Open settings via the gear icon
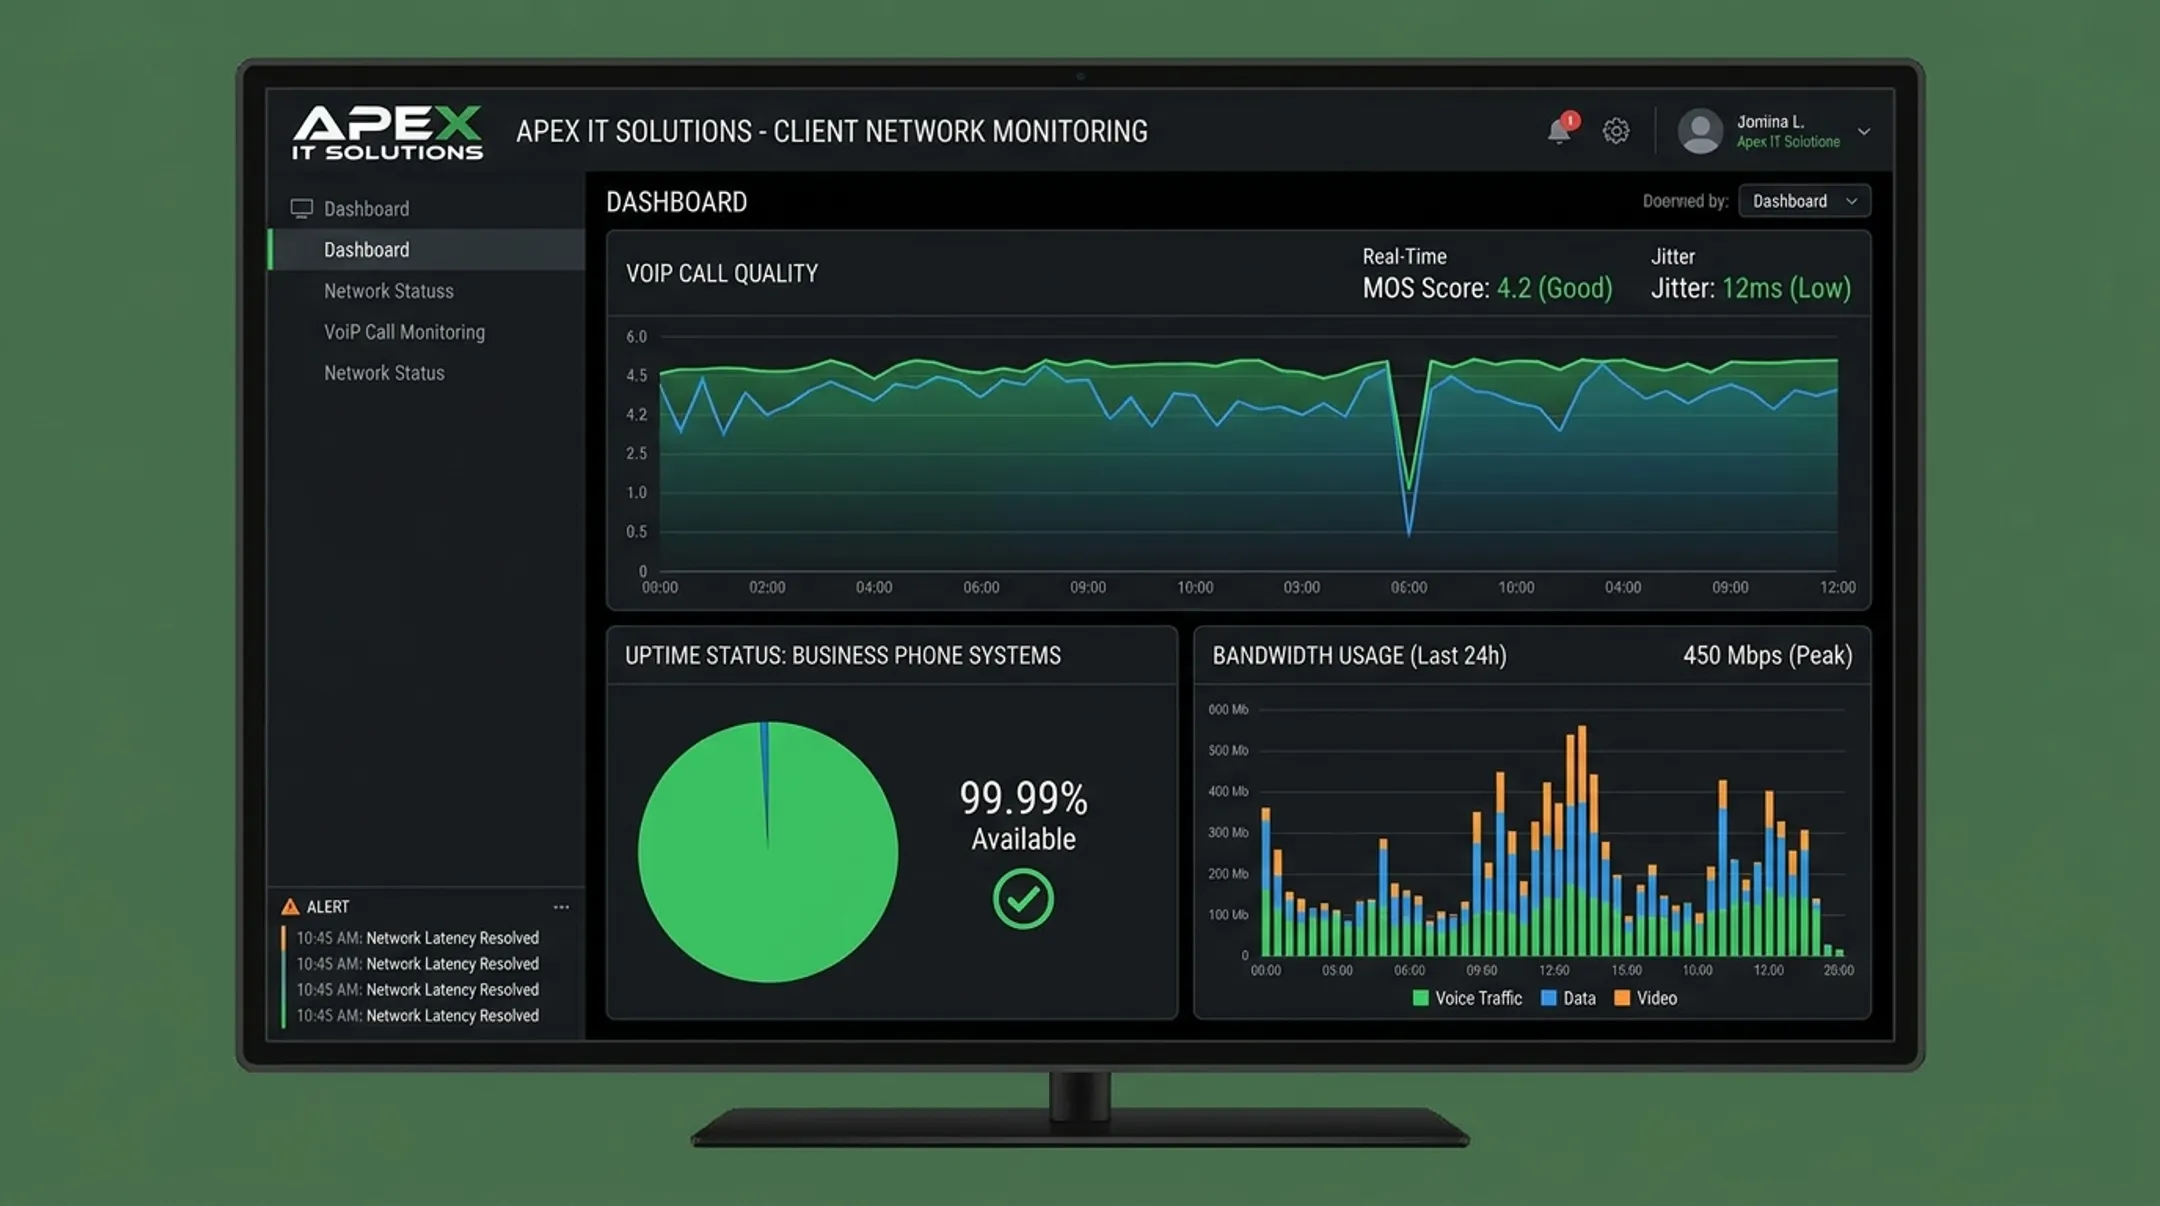Viewport: 2160px width, 1206px height. [1616, 131]
